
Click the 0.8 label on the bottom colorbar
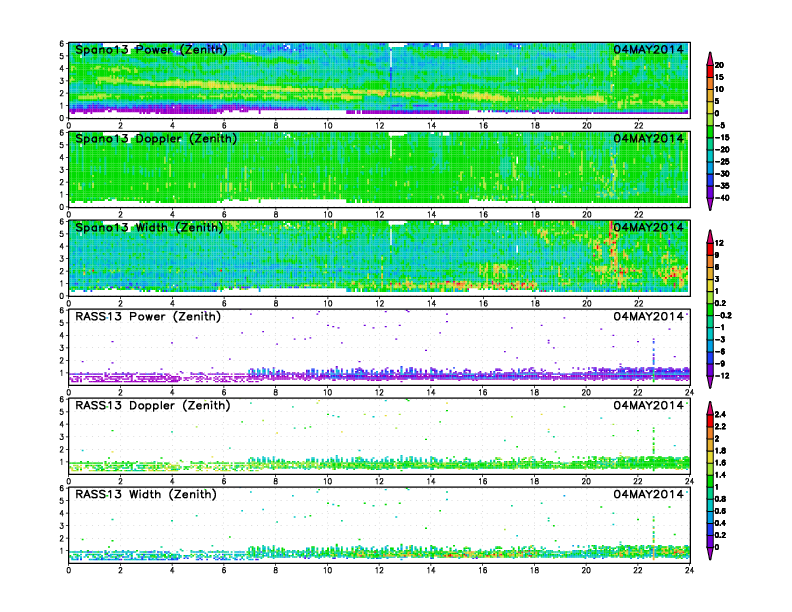(720, 499)
